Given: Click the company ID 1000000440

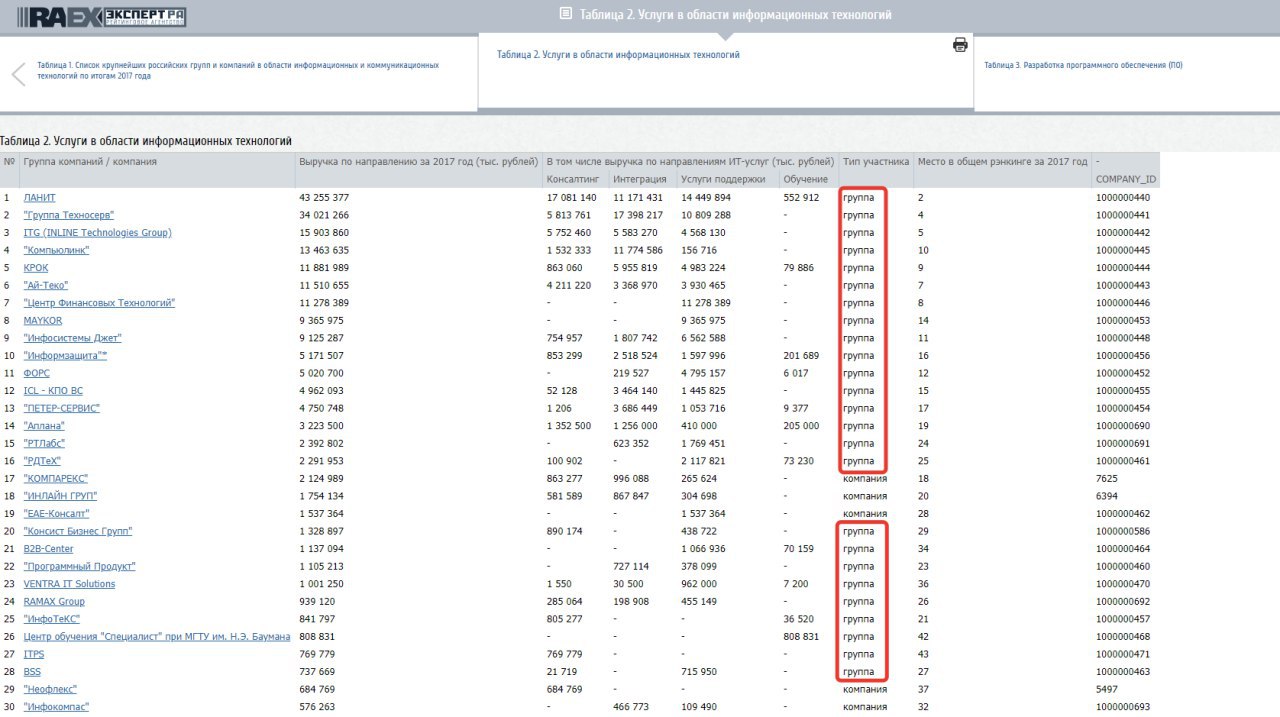Looking at the screenshot, I should [1123, 198].
